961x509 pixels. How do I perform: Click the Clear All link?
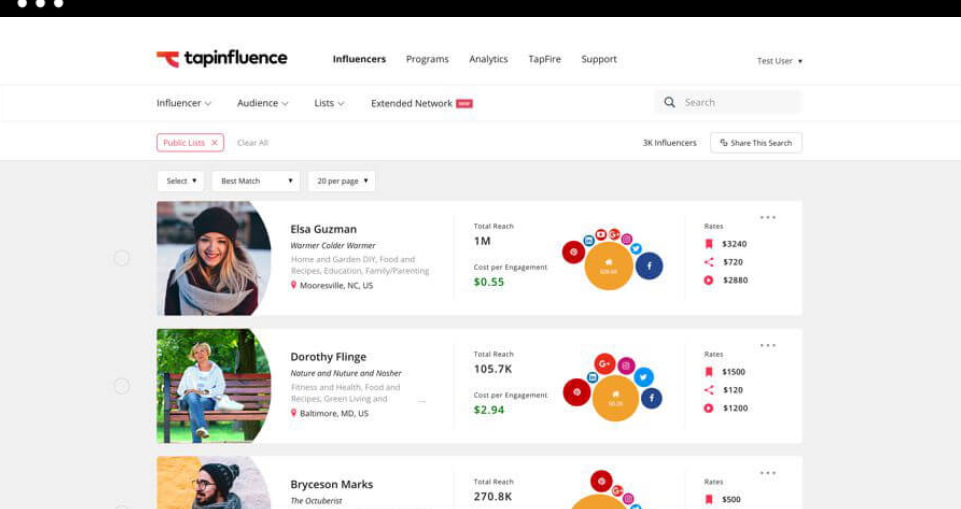[x=253, y=143]
